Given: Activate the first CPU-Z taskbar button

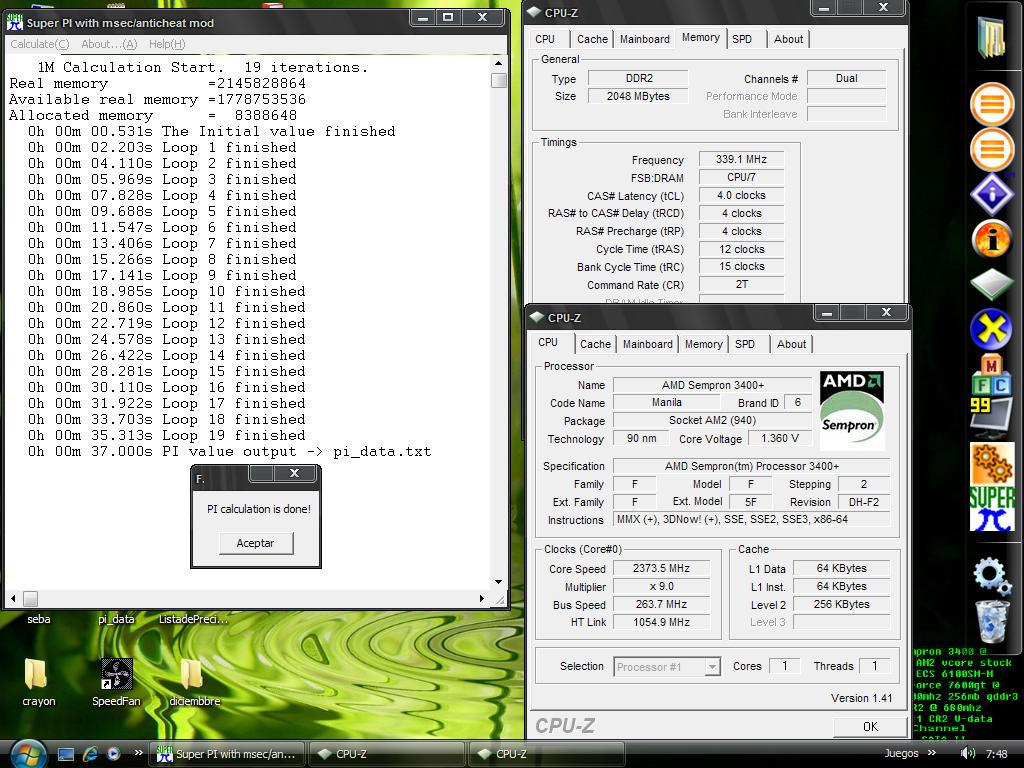Looking at the screenshot, I should 387,754.
